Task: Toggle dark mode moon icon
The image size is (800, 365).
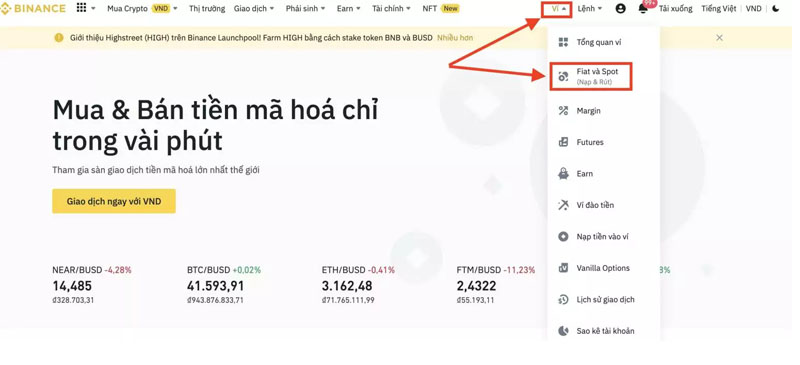Action: 776,9
